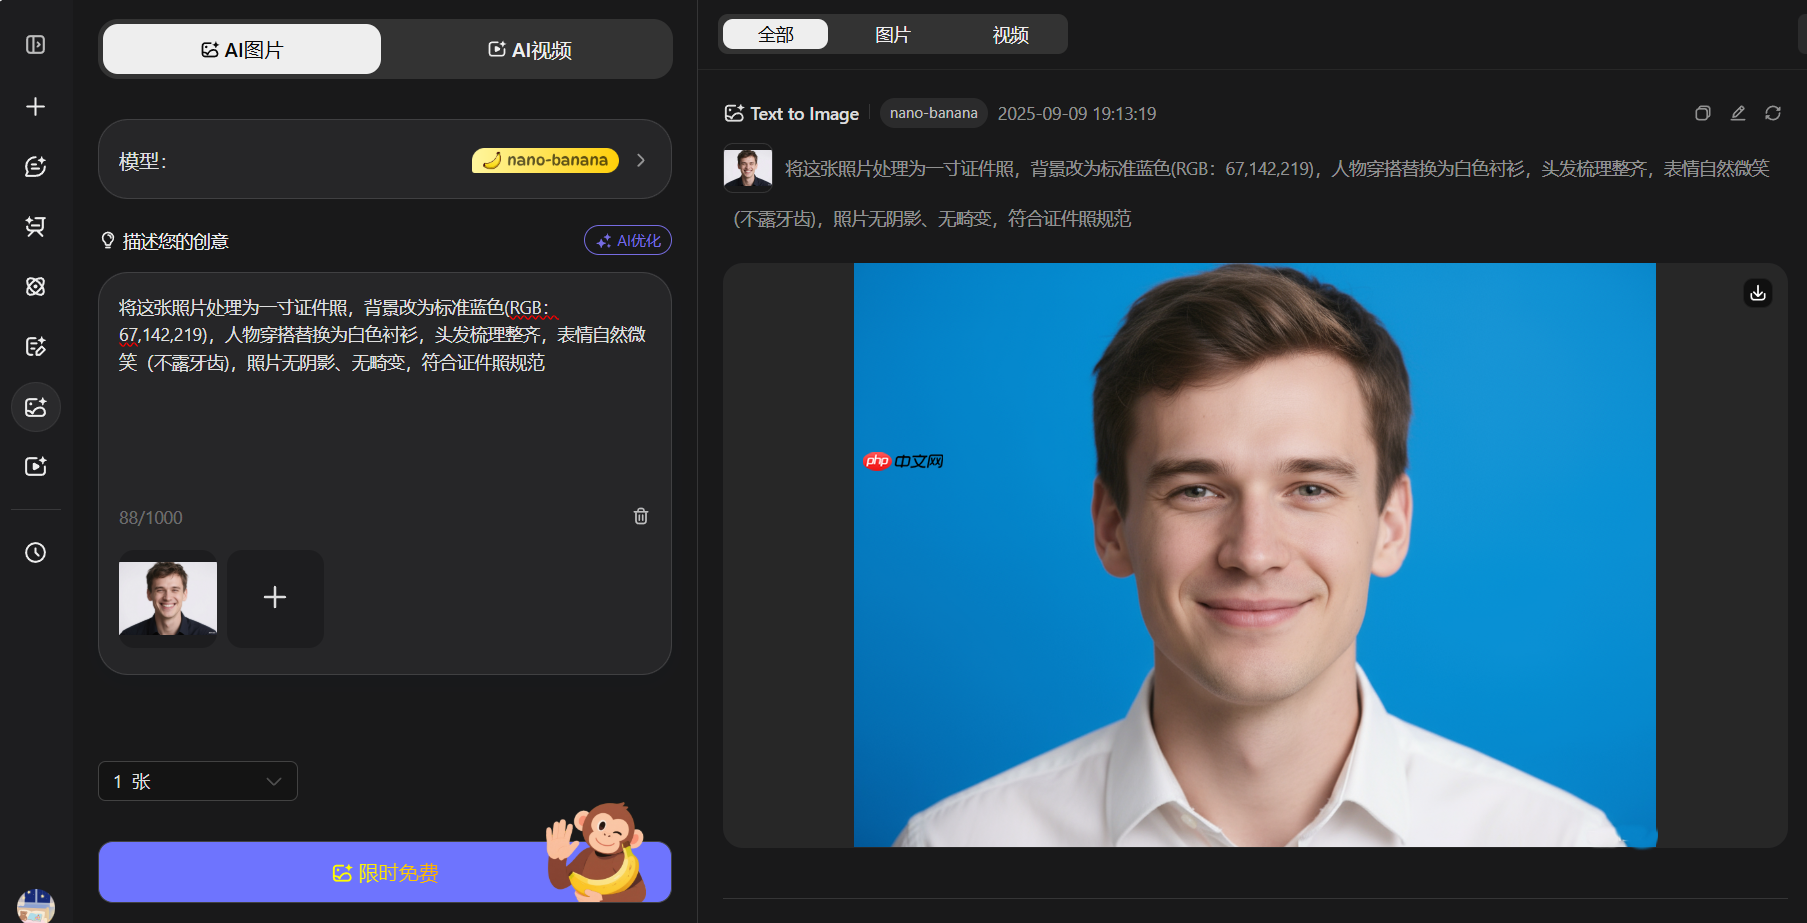Viewport: 1807px width, 923px height.
Task: Click the pencil edit icon near the result
Action: point(1737,113)
